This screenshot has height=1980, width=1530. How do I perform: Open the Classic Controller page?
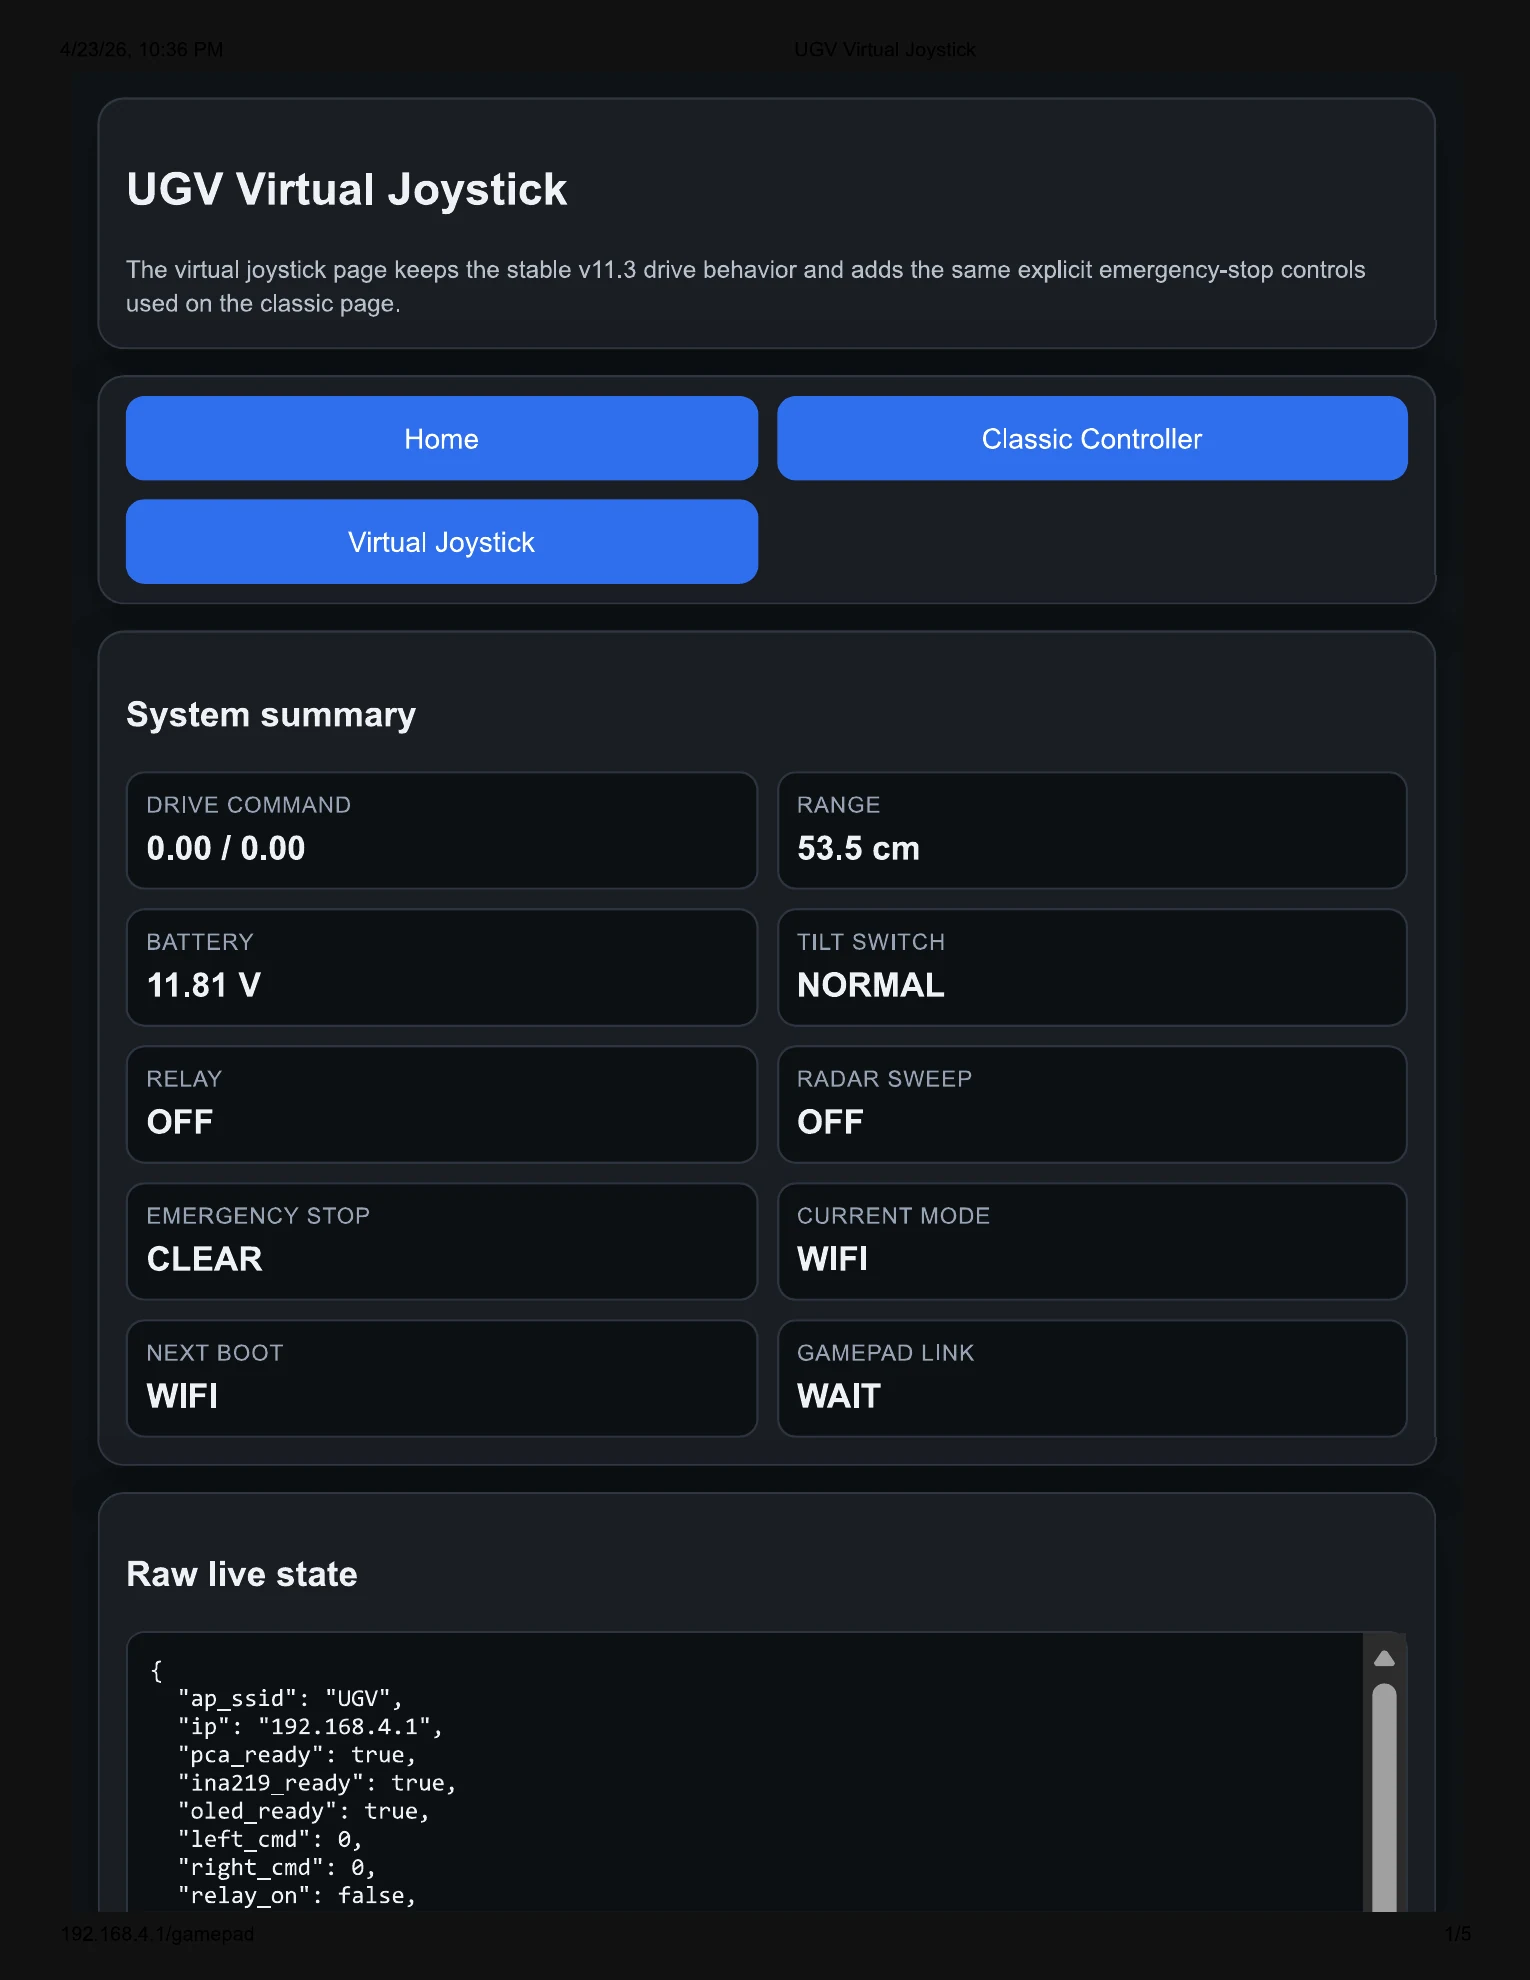[1092, 438]
